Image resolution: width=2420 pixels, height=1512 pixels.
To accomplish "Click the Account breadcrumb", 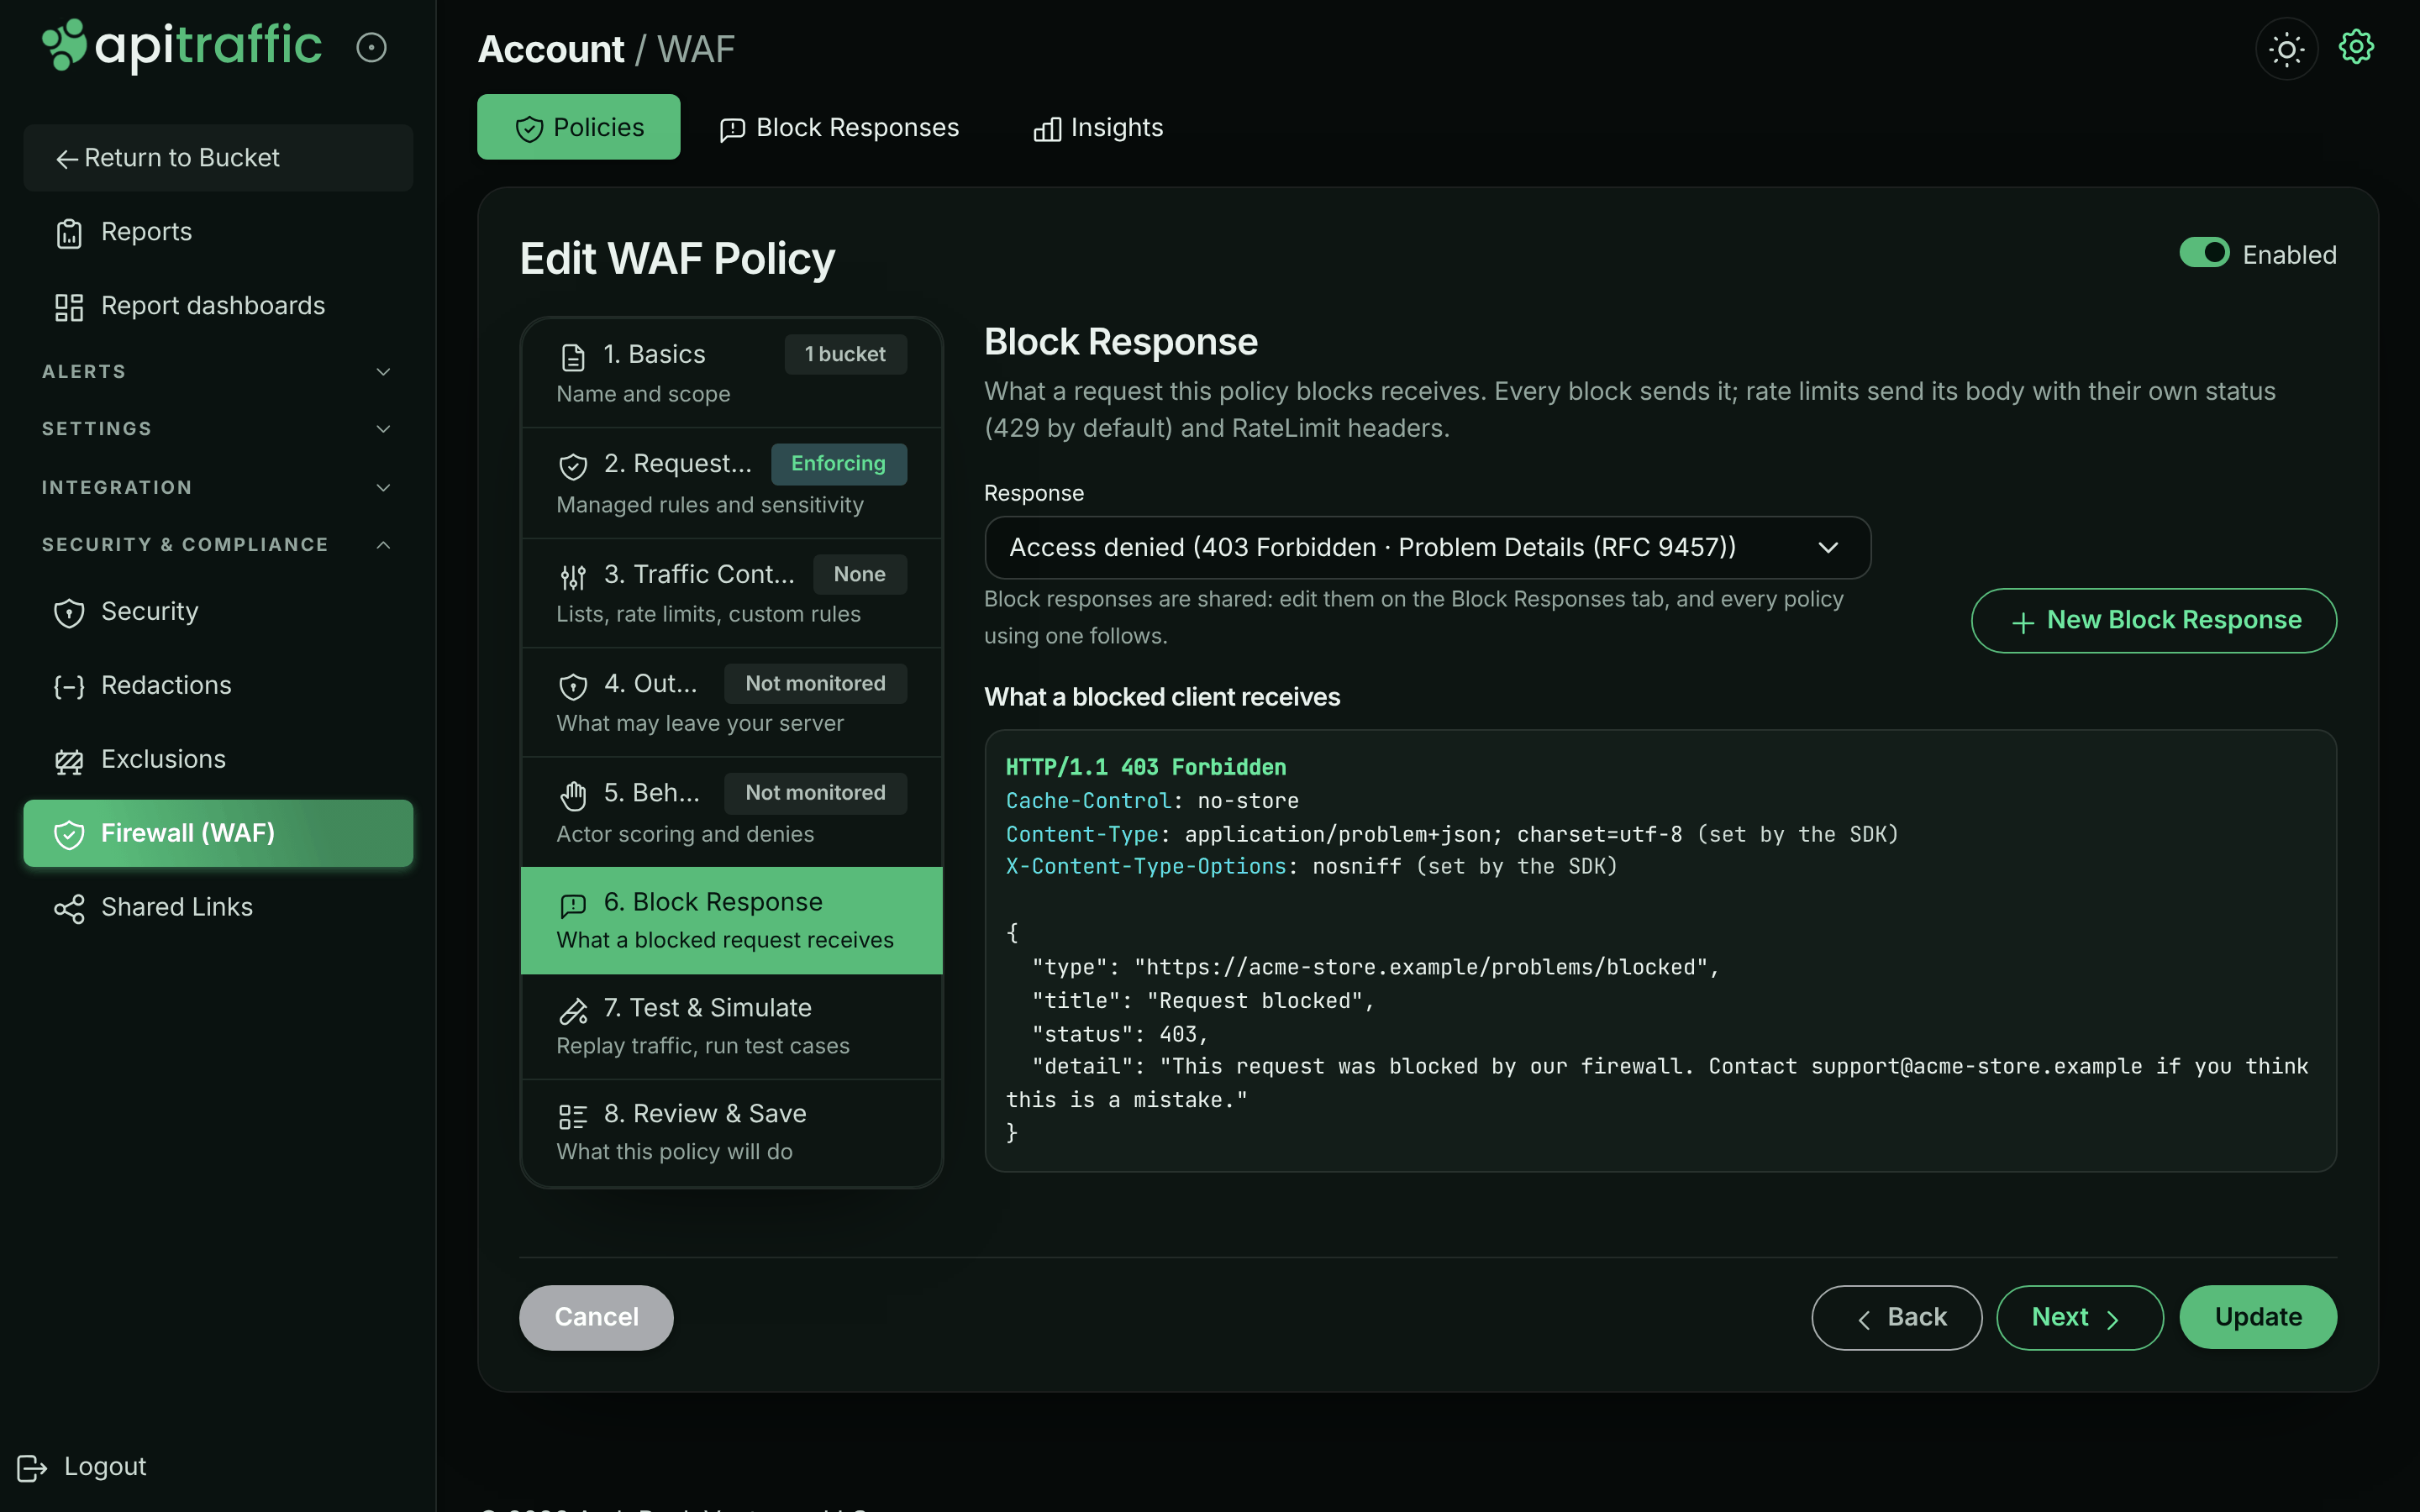I will pos(551,49).
